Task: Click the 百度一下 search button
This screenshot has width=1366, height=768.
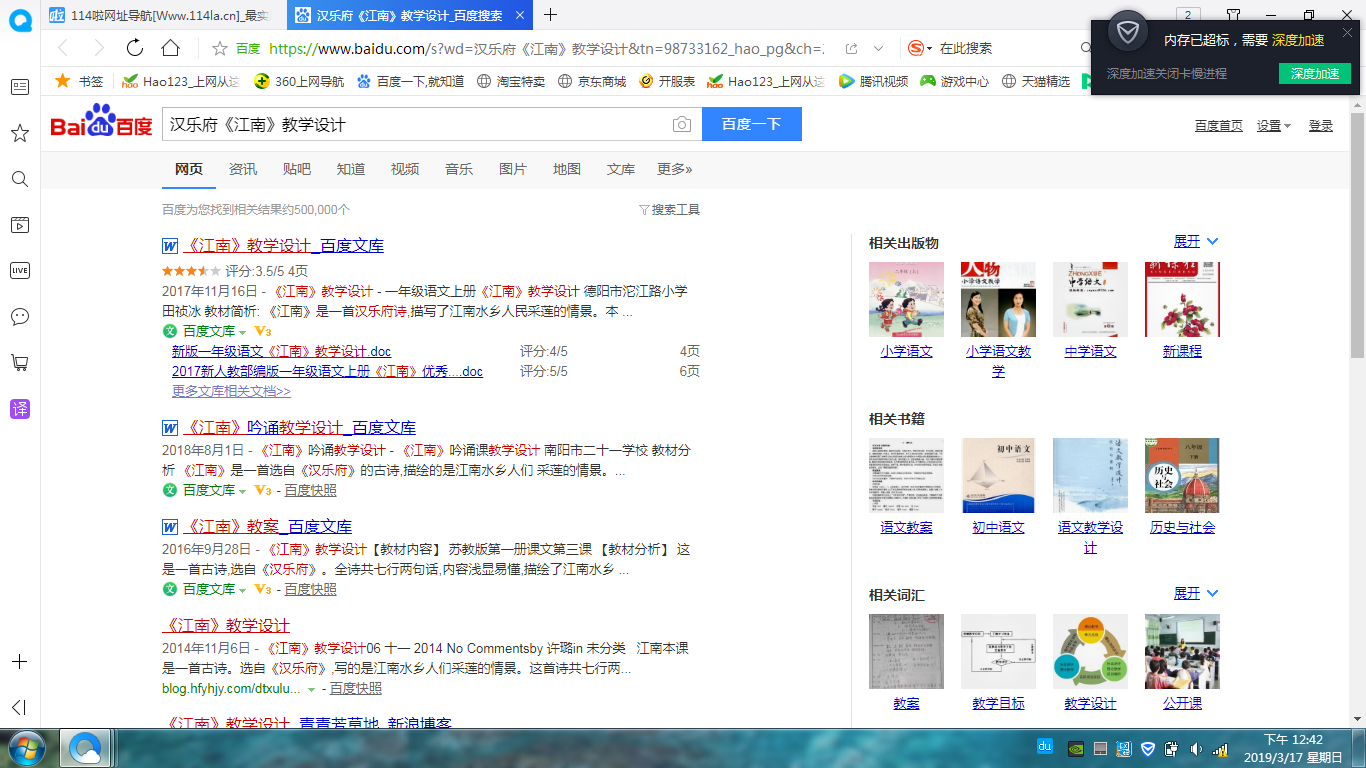Action: 752,124
